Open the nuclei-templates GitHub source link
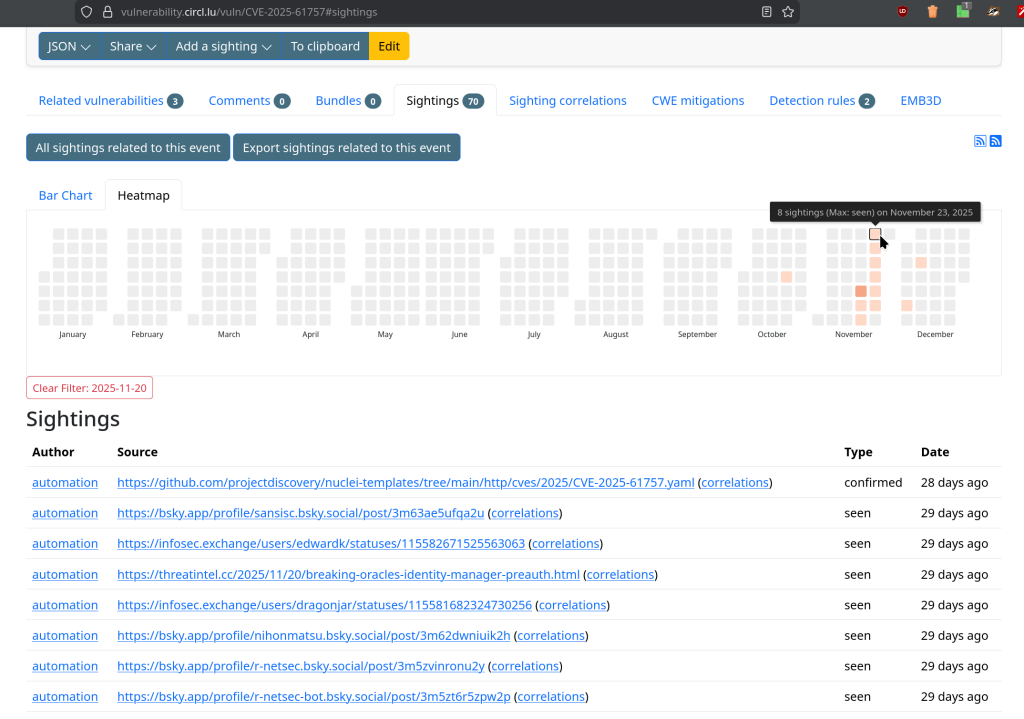 point(405,482)
